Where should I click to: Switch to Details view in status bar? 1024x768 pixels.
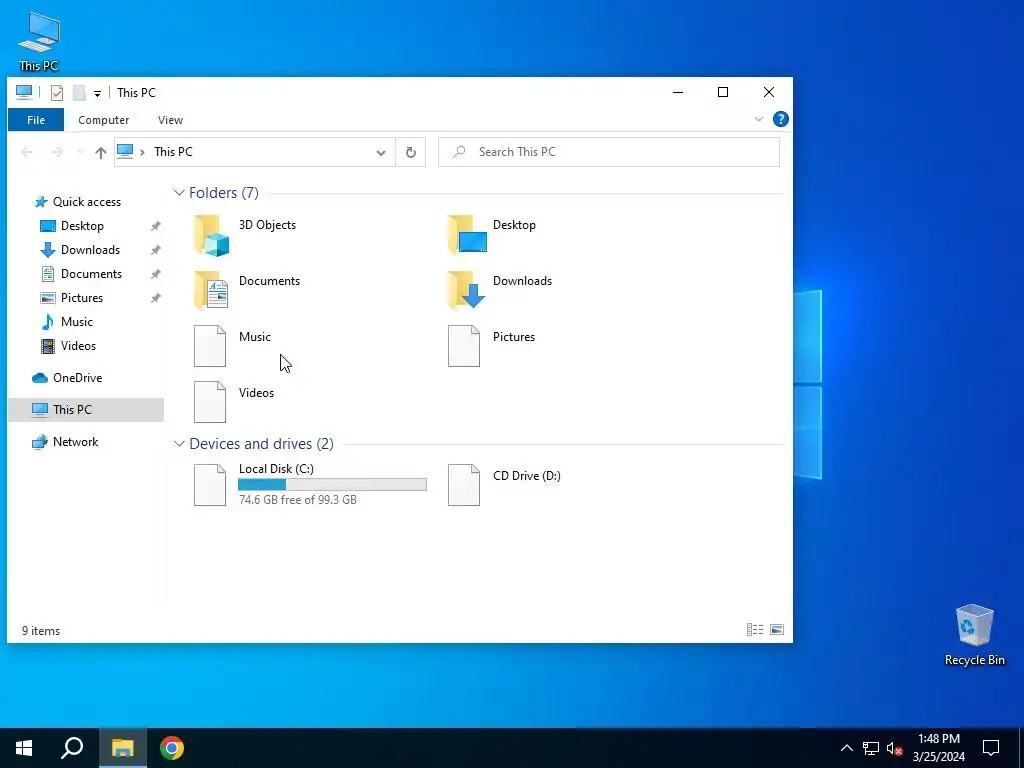(x=755, y=630)
